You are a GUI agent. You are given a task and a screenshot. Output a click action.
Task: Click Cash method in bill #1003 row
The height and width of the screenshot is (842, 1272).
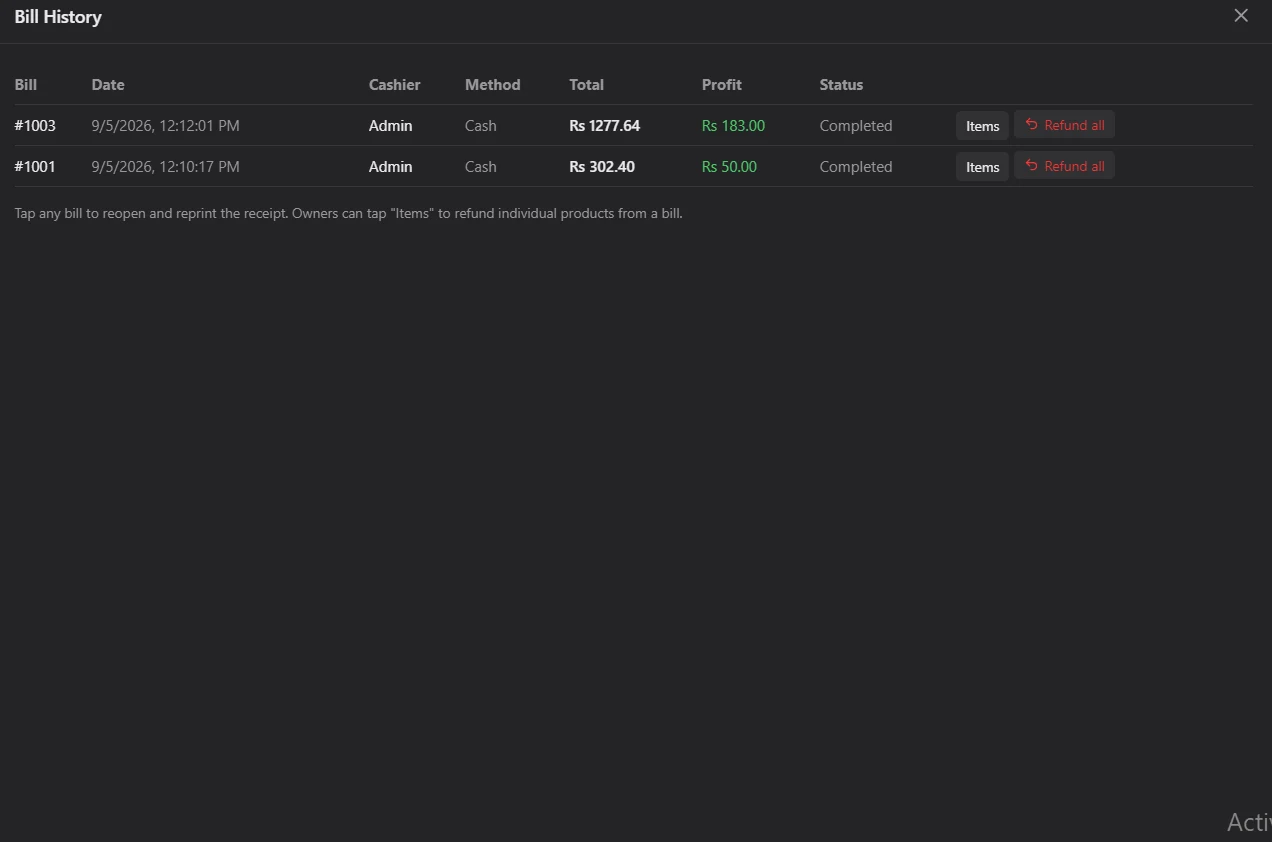pyautogui.click(x=481, y=126)
